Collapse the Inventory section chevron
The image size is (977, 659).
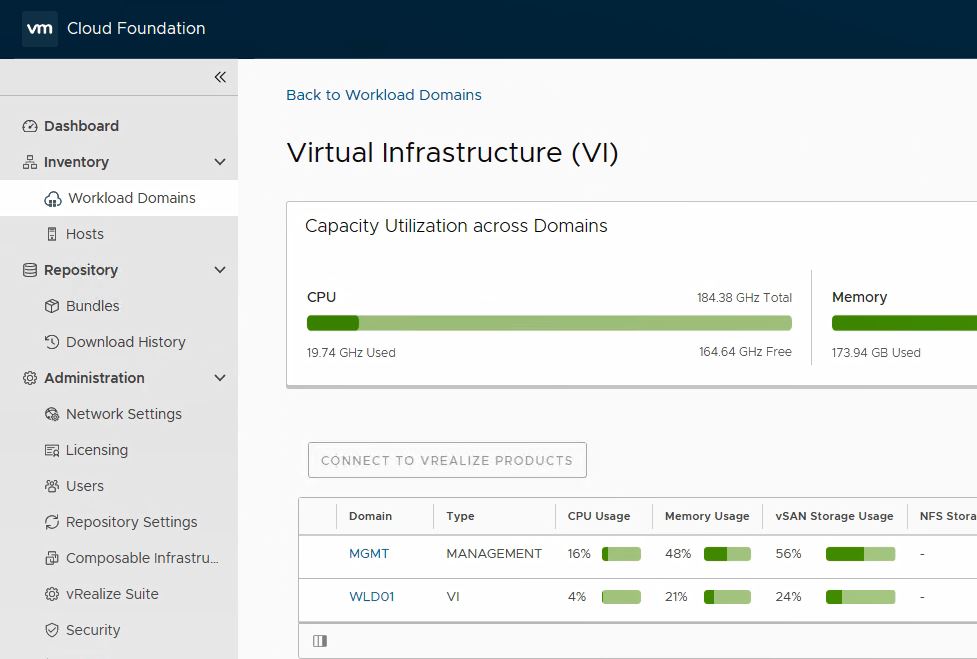[x=220, y=162]
